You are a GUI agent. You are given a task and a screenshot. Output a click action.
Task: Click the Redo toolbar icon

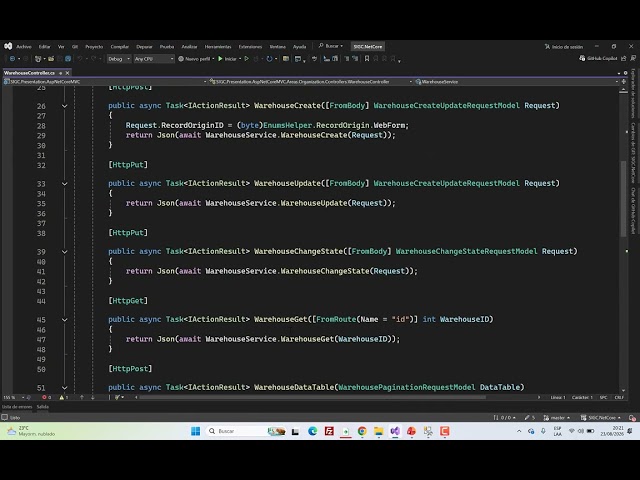pos(93,59)
